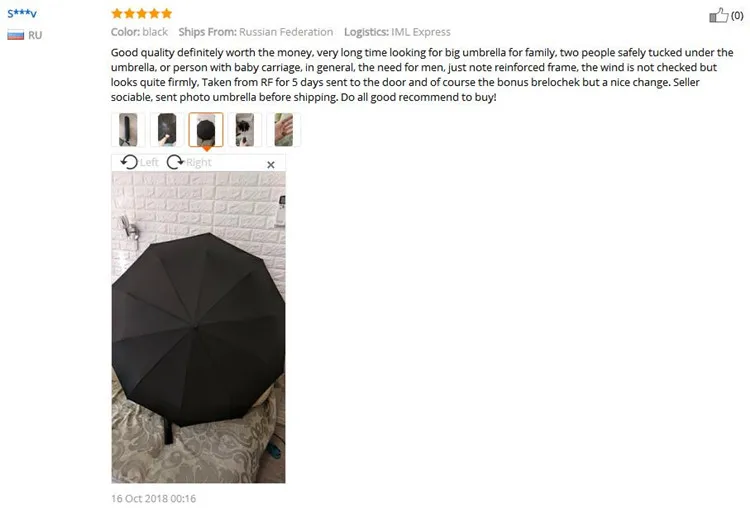The image size is (750, 508).
Task: Close the enlarged photo viewer
Action: click(x=271, y=165)
